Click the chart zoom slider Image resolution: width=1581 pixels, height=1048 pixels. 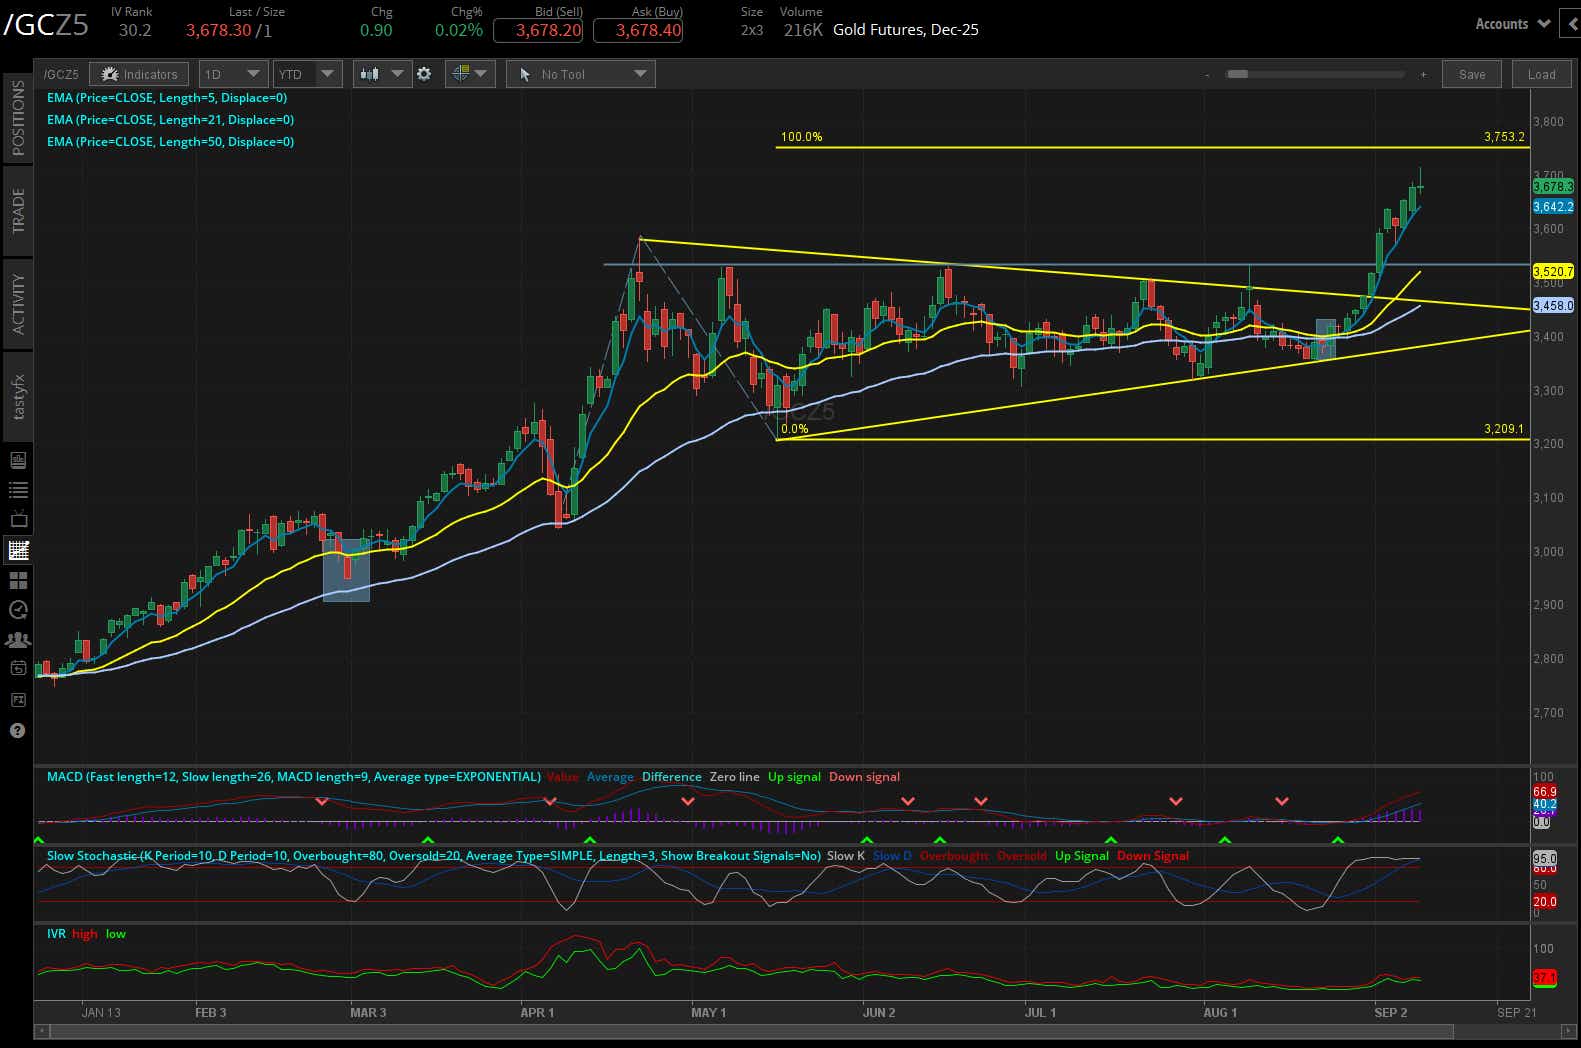click(1314, 74)
